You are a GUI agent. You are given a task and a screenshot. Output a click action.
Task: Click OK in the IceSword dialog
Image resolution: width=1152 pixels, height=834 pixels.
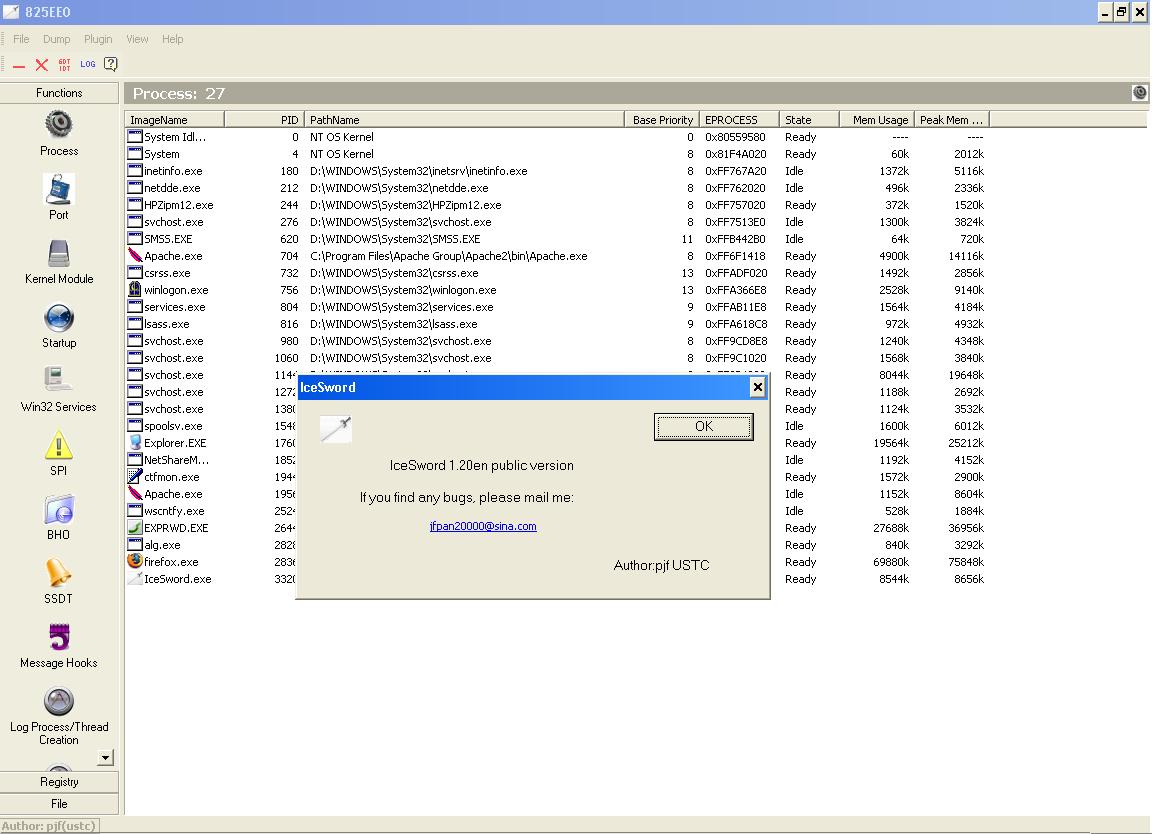(703, 426)
